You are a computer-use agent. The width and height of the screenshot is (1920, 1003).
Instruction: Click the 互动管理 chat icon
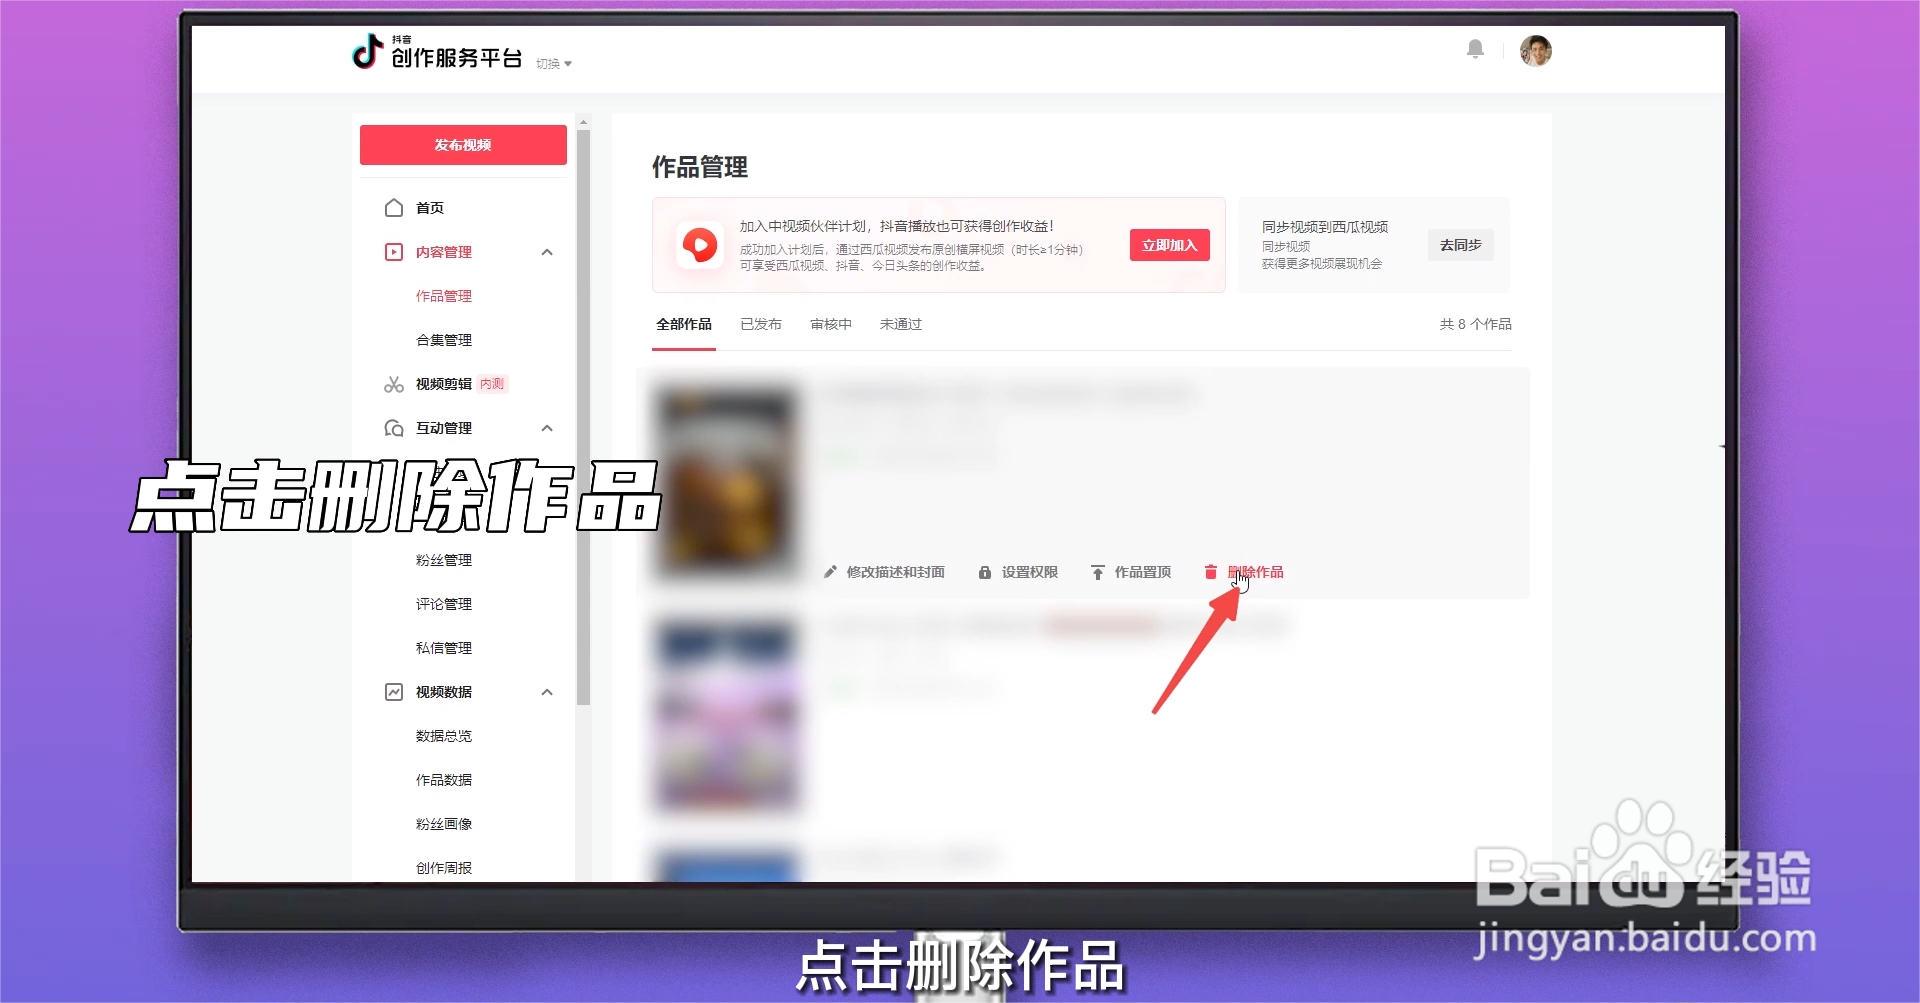pyautogui.click(x=394, y=428)
